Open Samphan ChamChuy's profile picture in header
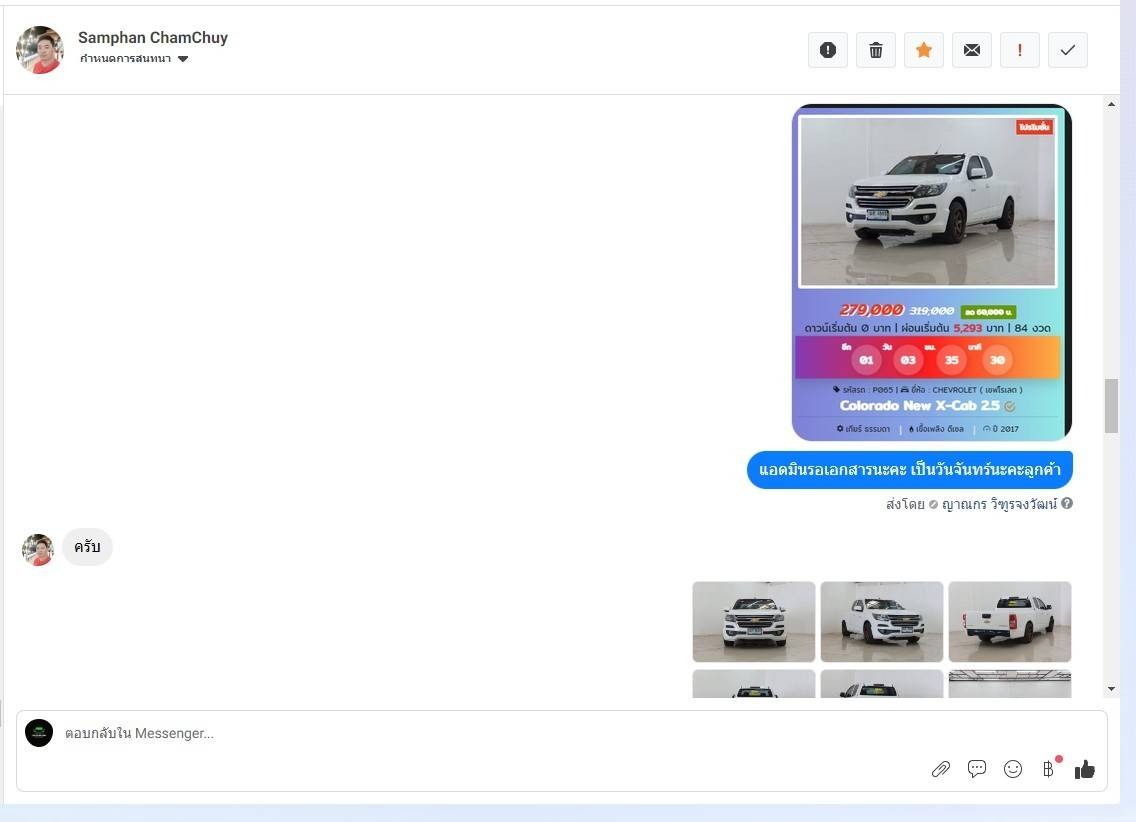1136x822 pixels. click(x=40, y=50)
